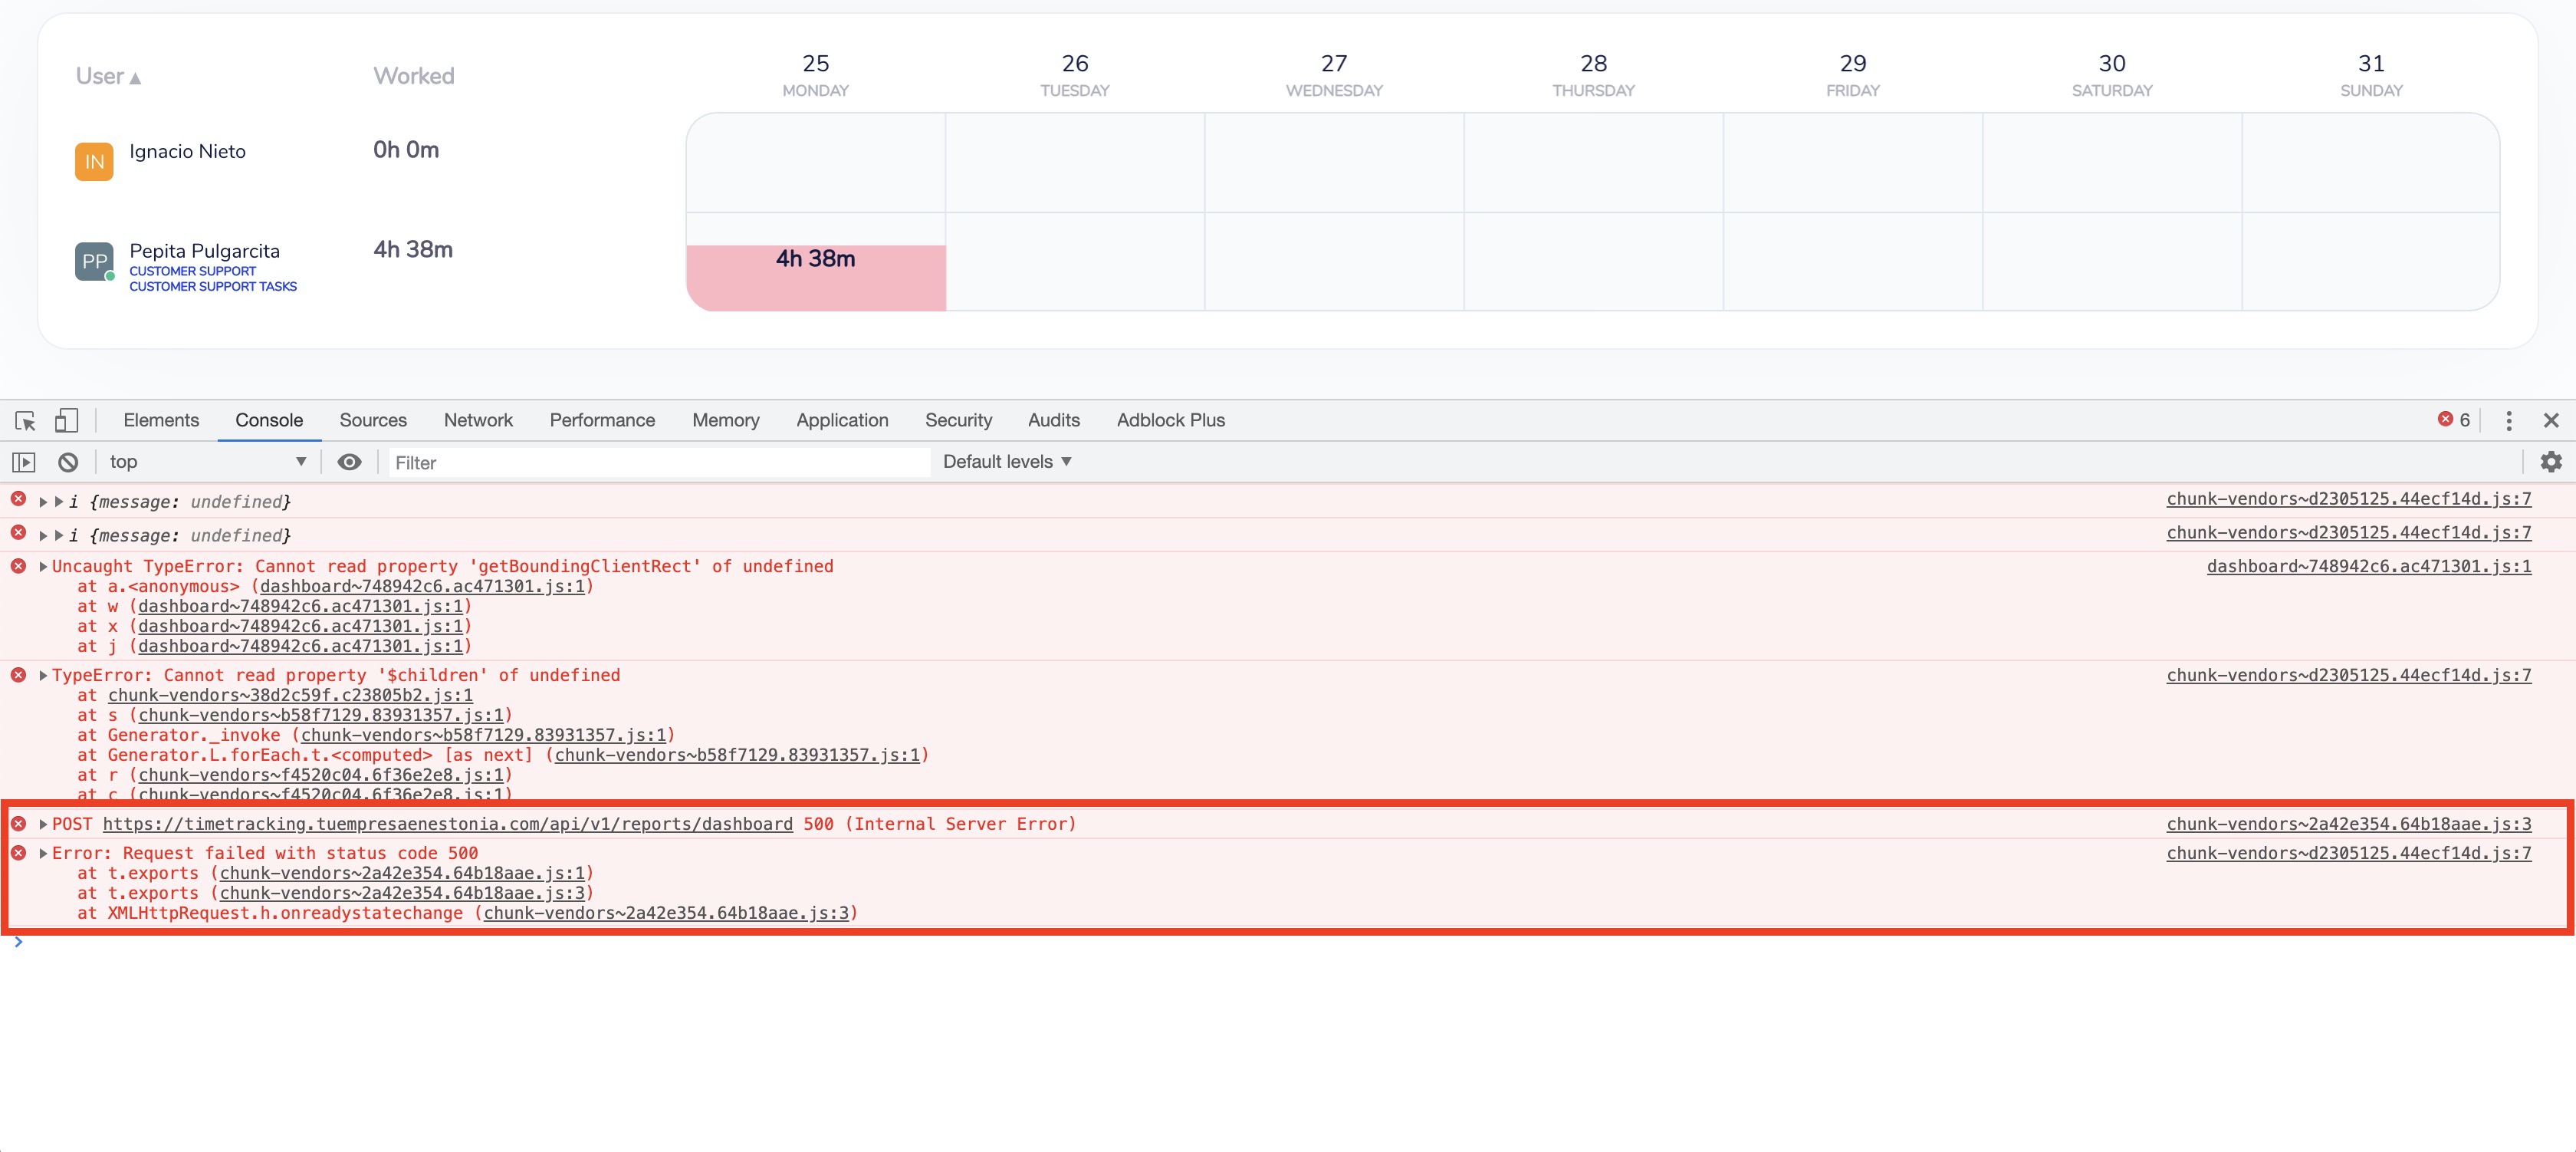Switch to the Network tab
Image resolution: width=2576 pixels, height=1152 pixels.
(478, 420)
